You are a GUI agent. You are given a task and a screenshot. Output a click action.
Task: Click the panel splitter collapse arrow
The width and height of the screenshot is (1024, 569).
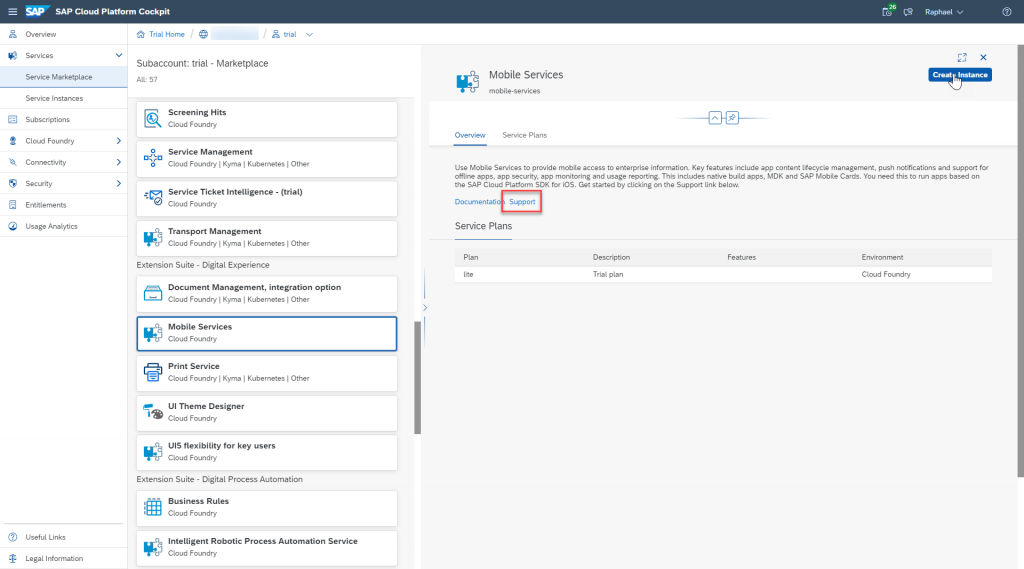(x=424, y=308)
